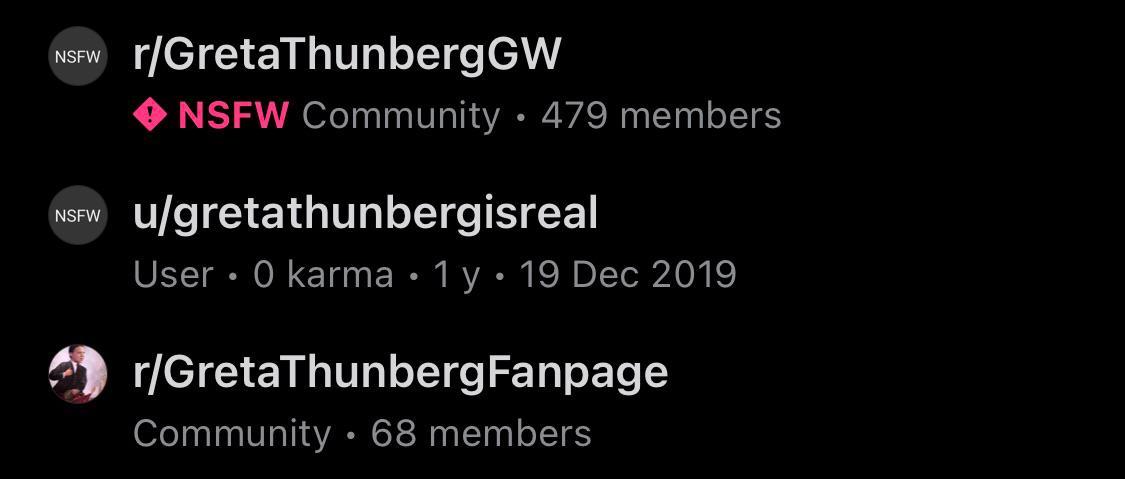
Task: Tap the first search result row
Action: [562, 82]
